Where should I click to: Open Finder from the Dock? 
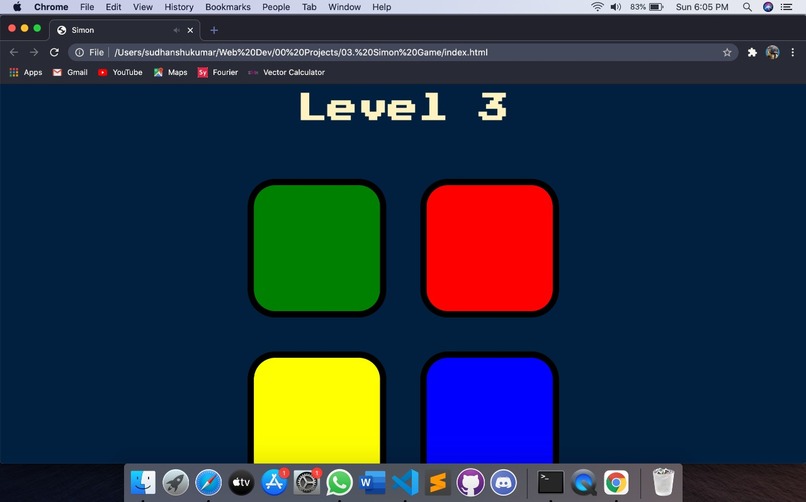[x=143, y=482]
